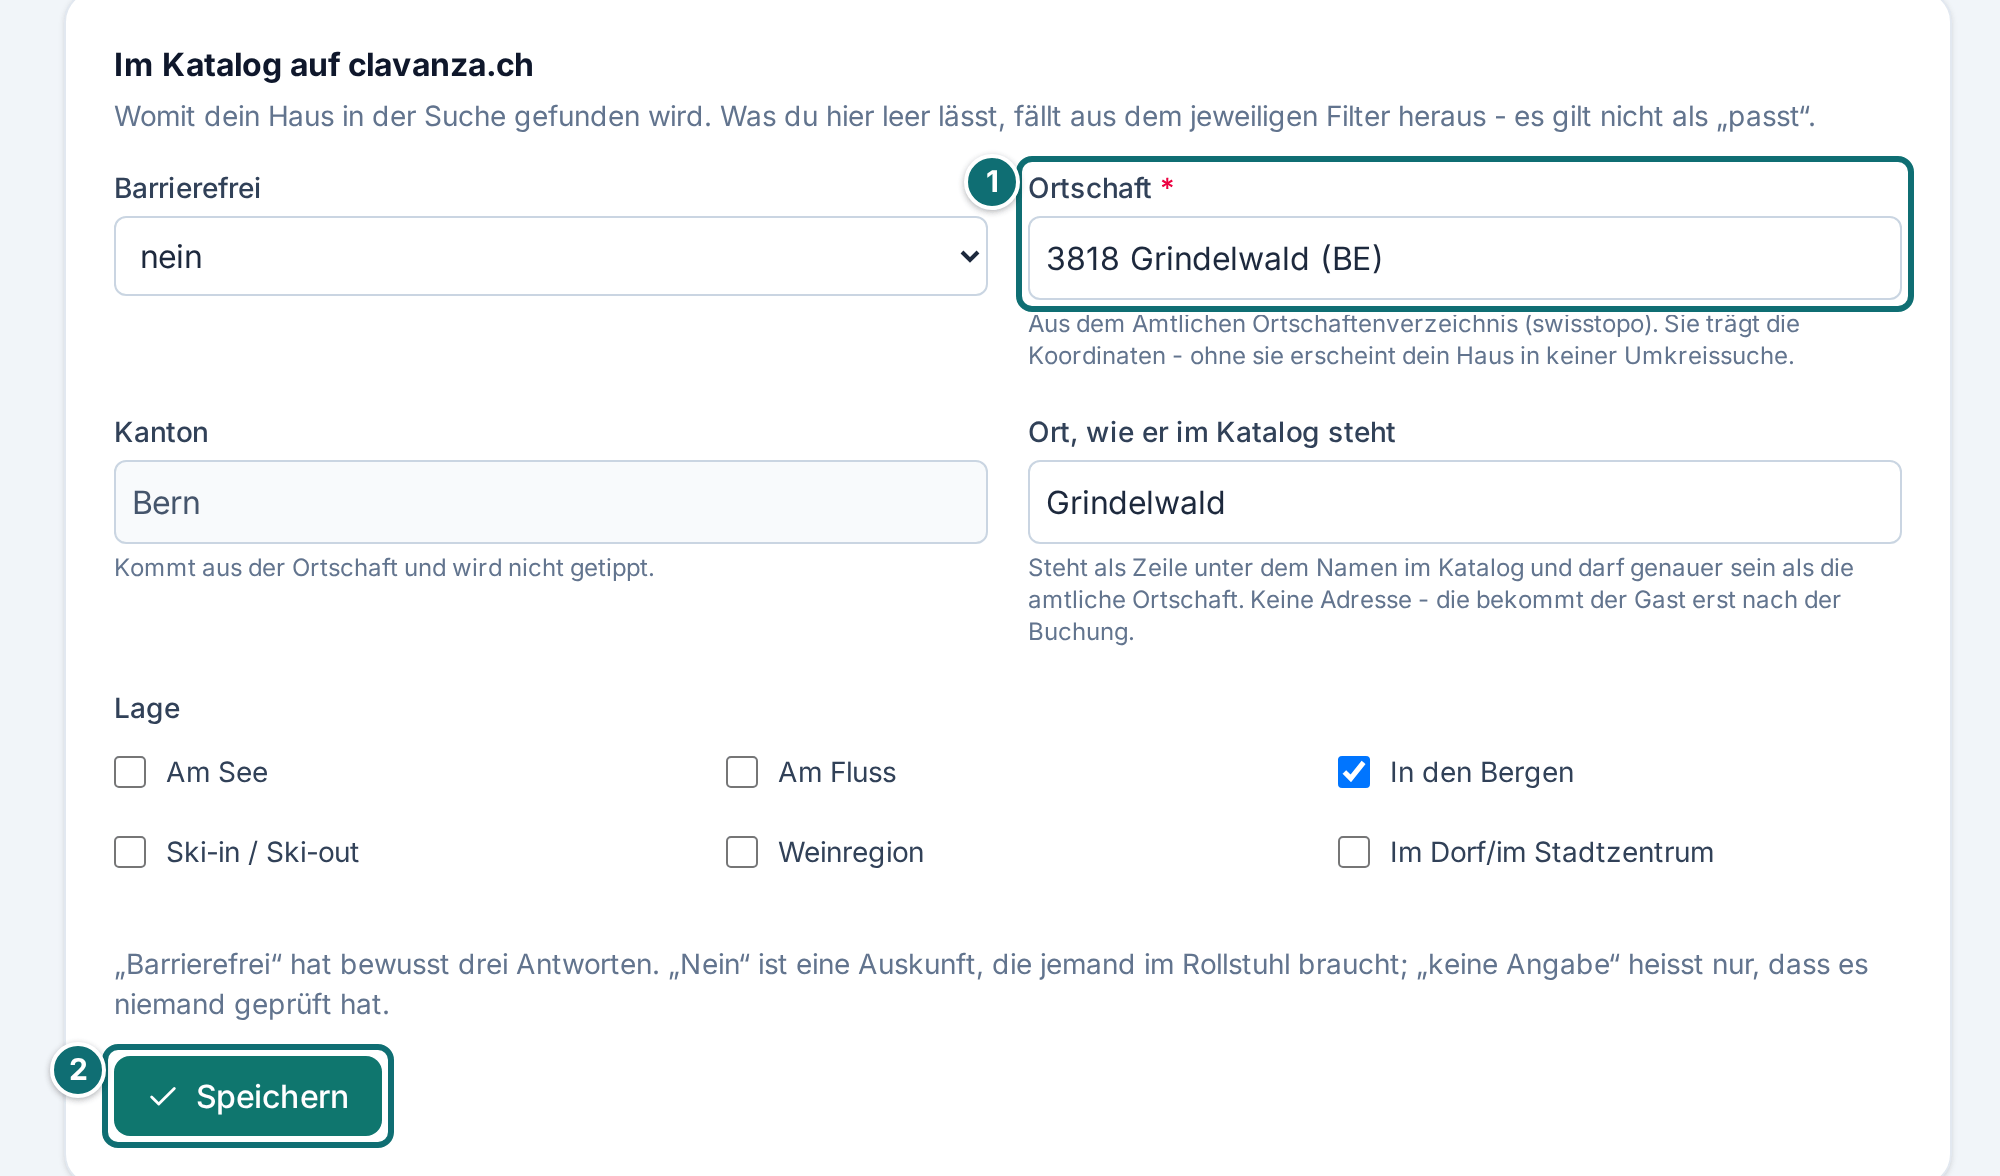
Task: Click the "Aus dem Amtlichen Ortschaftenverzeichnis" help text
Action: pyautogui.click(x=1413, y=340)
